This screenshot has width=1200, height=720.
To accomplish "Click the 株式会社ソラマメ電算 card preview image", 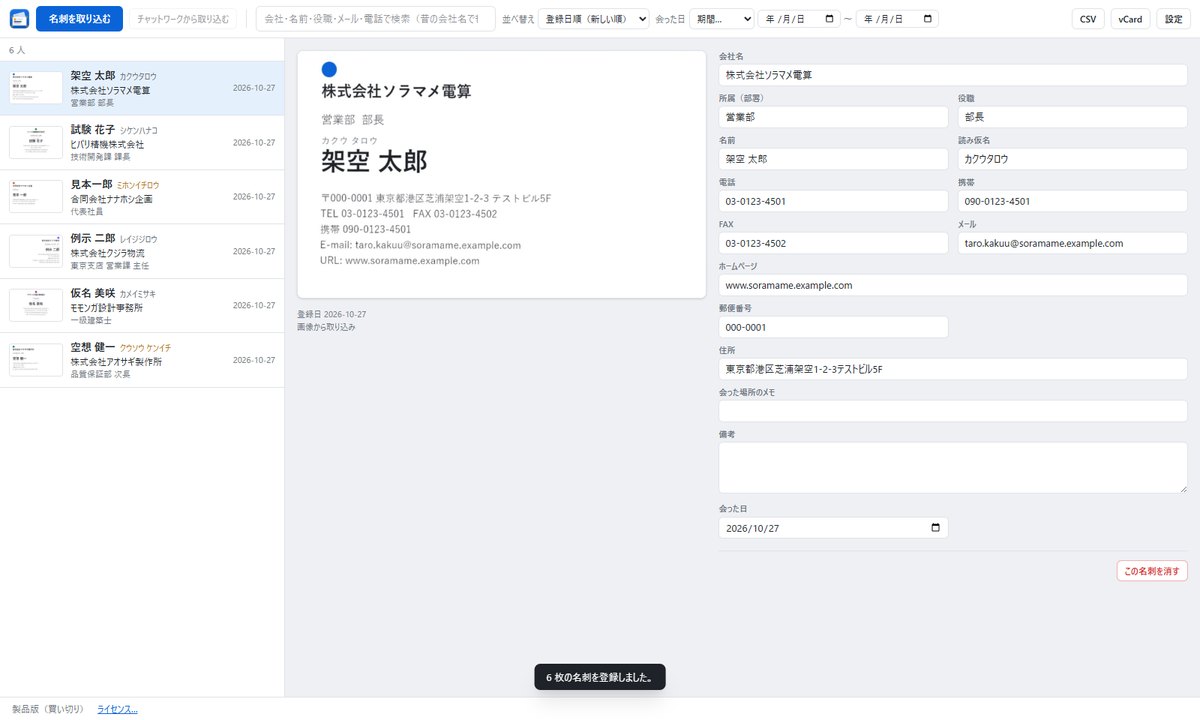I will 502,174.
